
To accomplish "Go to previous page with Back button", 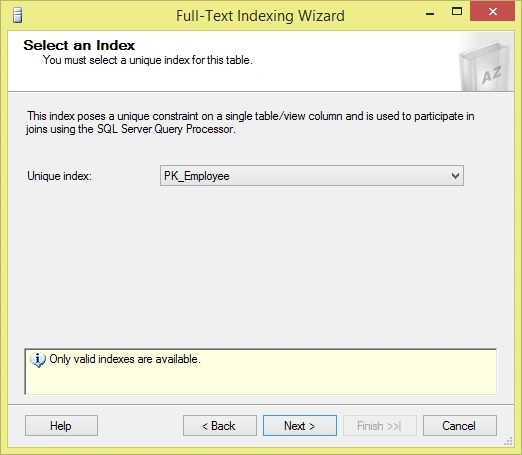I will click(220, 426).
